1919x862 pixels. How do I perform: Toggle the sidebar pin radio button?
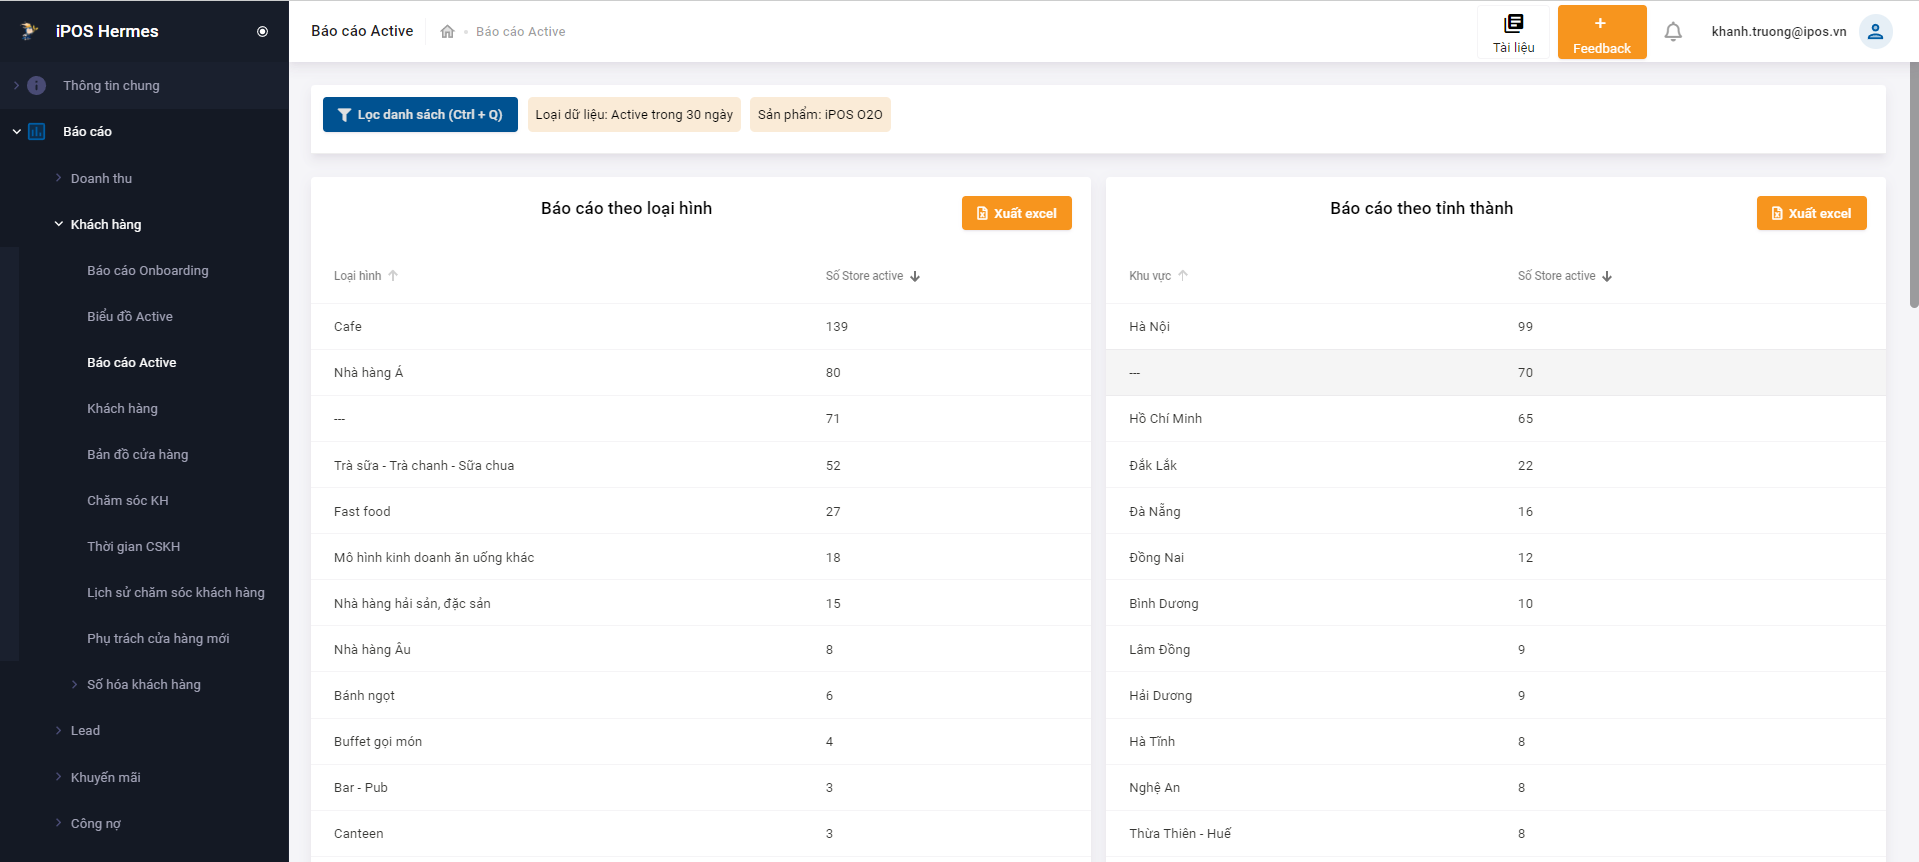[x=262, y=32]
